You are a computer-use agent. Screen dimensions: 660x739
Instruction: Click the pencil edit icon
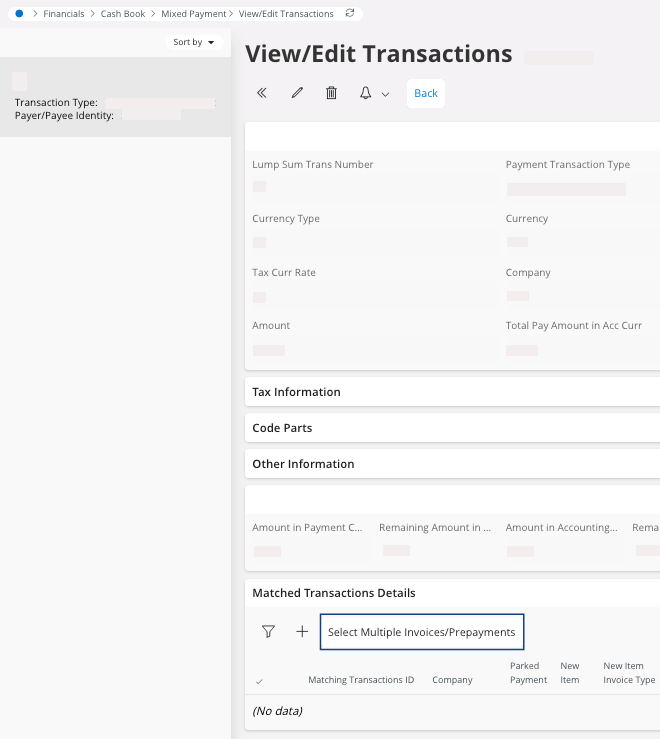(x=297, y=93)
